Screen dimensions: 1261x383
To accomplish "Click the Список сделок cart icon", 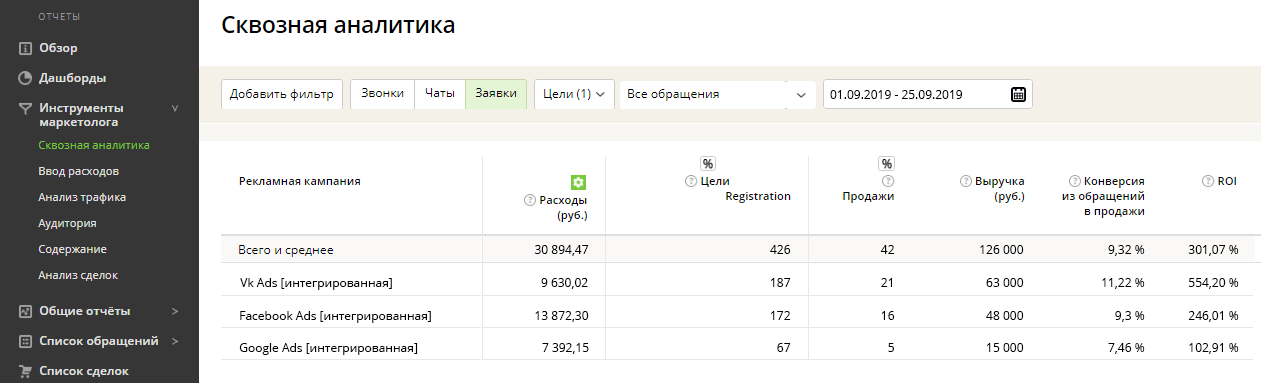I will click(26, 371).
